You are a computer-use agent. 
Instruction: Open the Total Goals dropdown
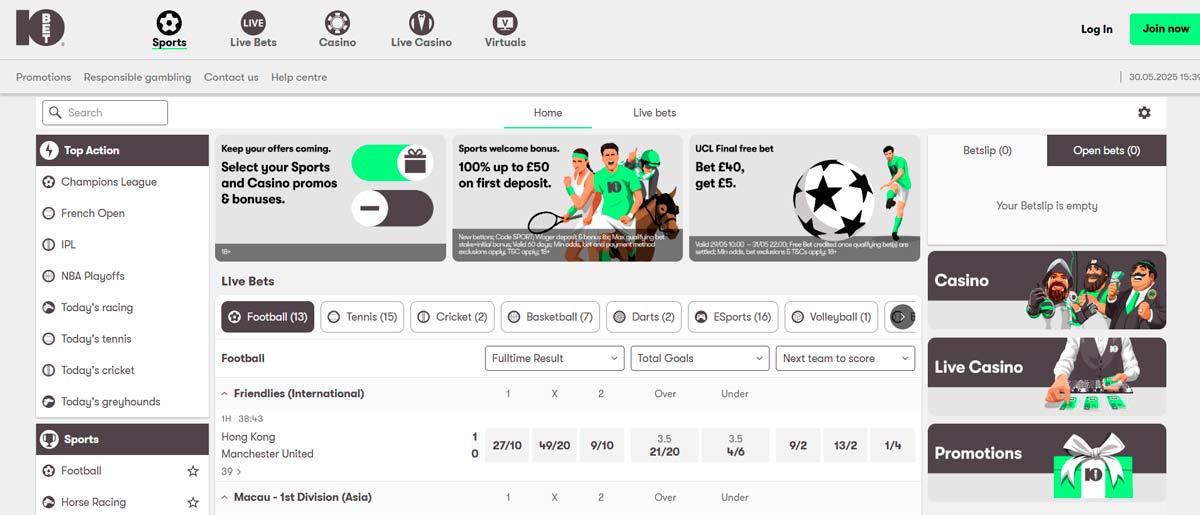[700, 358]
